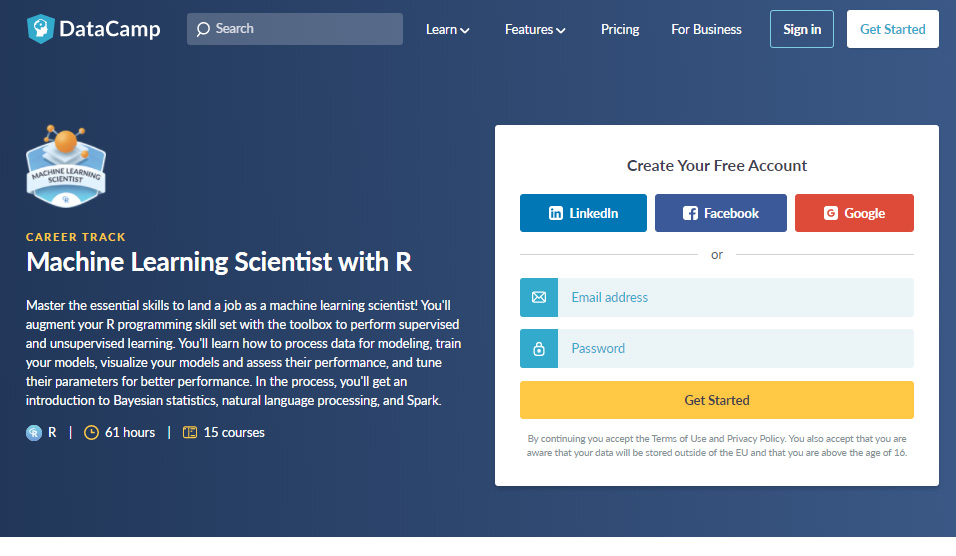Click the R language icon
Viewport: 956px width, 556px height.
[34, 433]
